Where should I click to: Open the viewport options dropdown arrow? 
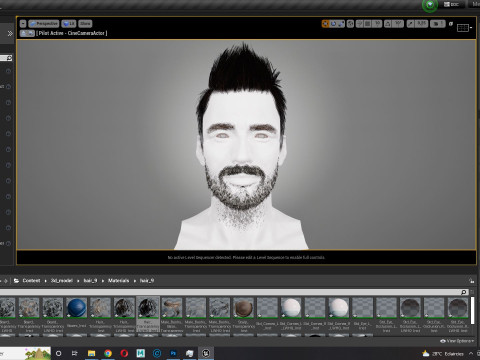click(x=23, y=24)
